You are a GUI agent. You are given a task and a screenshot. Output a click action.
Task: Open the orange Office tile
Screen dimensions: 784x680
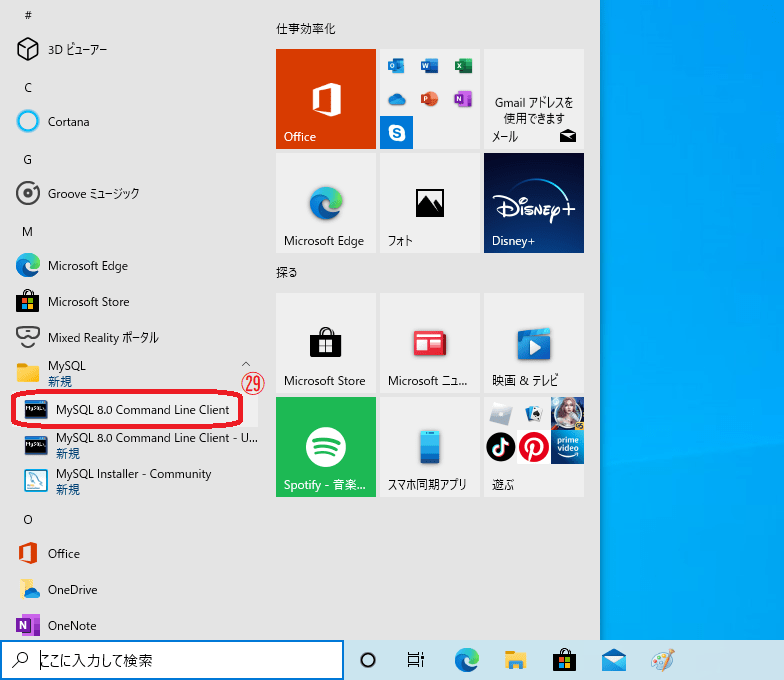[x=326, y=98]
